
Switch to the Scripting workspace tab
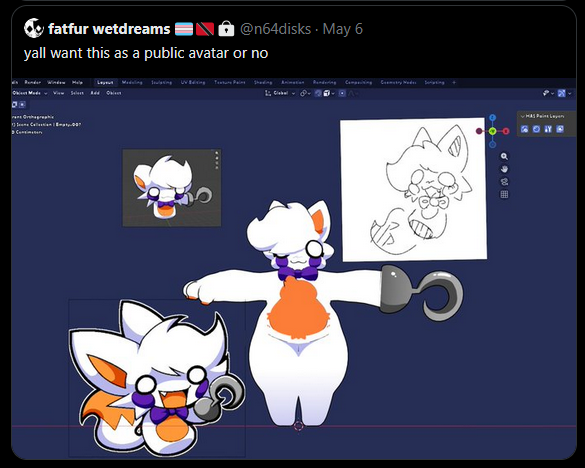(434, 82)
